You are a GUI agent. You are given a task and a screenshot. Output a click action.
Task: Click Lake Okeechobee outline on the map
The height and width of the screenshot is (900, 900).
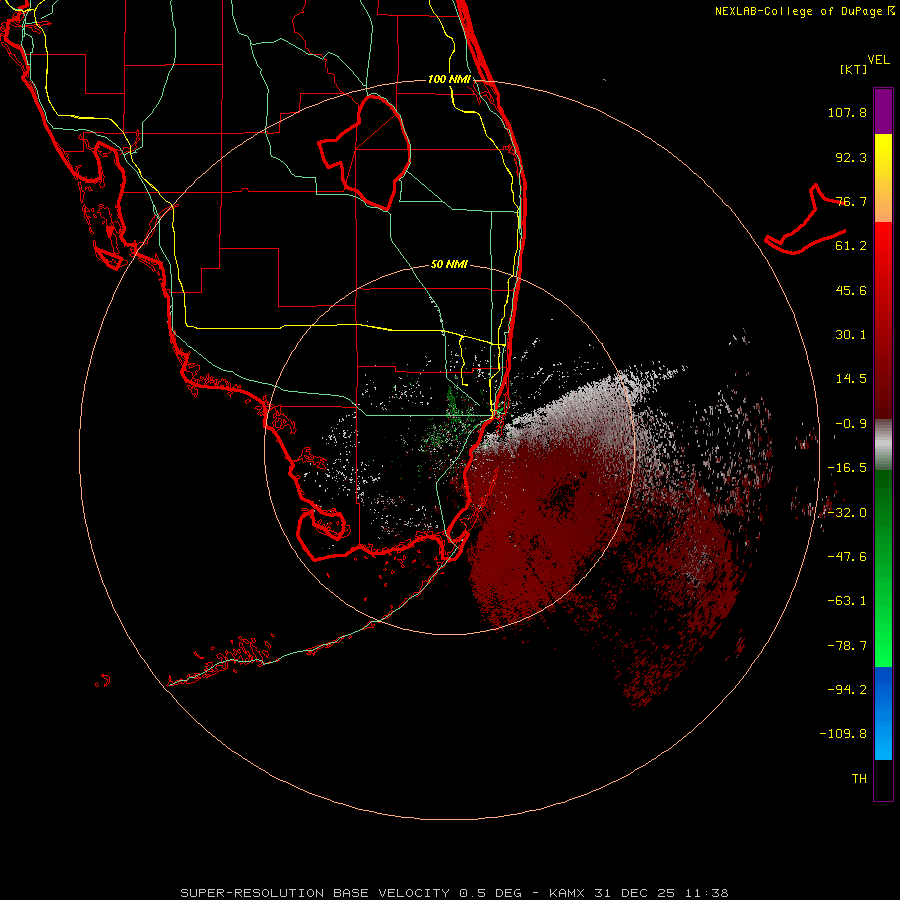click(366, 152)
